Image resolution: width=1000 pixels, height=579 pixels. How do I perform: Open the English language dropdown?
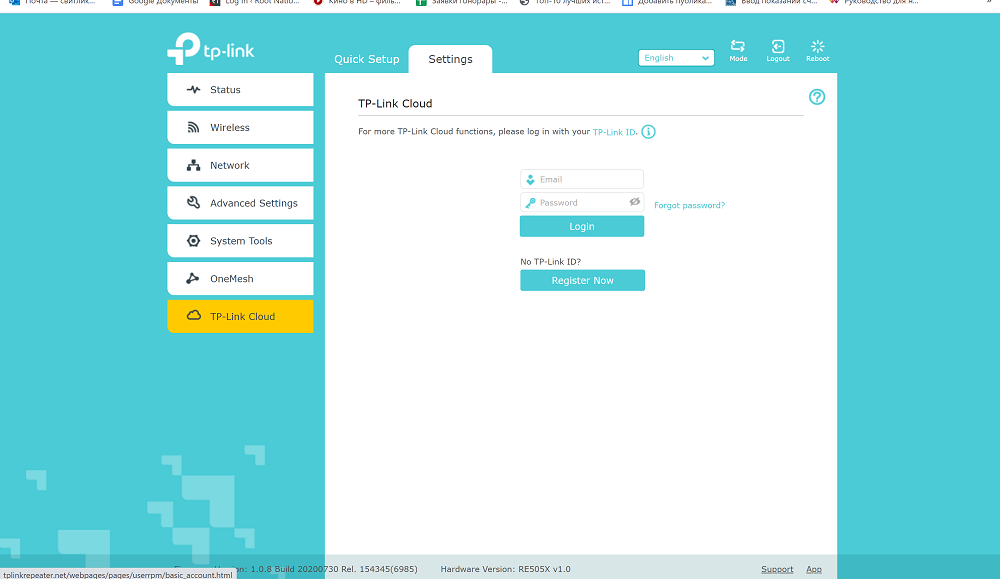pyautogui.click(x=676, y=58)
